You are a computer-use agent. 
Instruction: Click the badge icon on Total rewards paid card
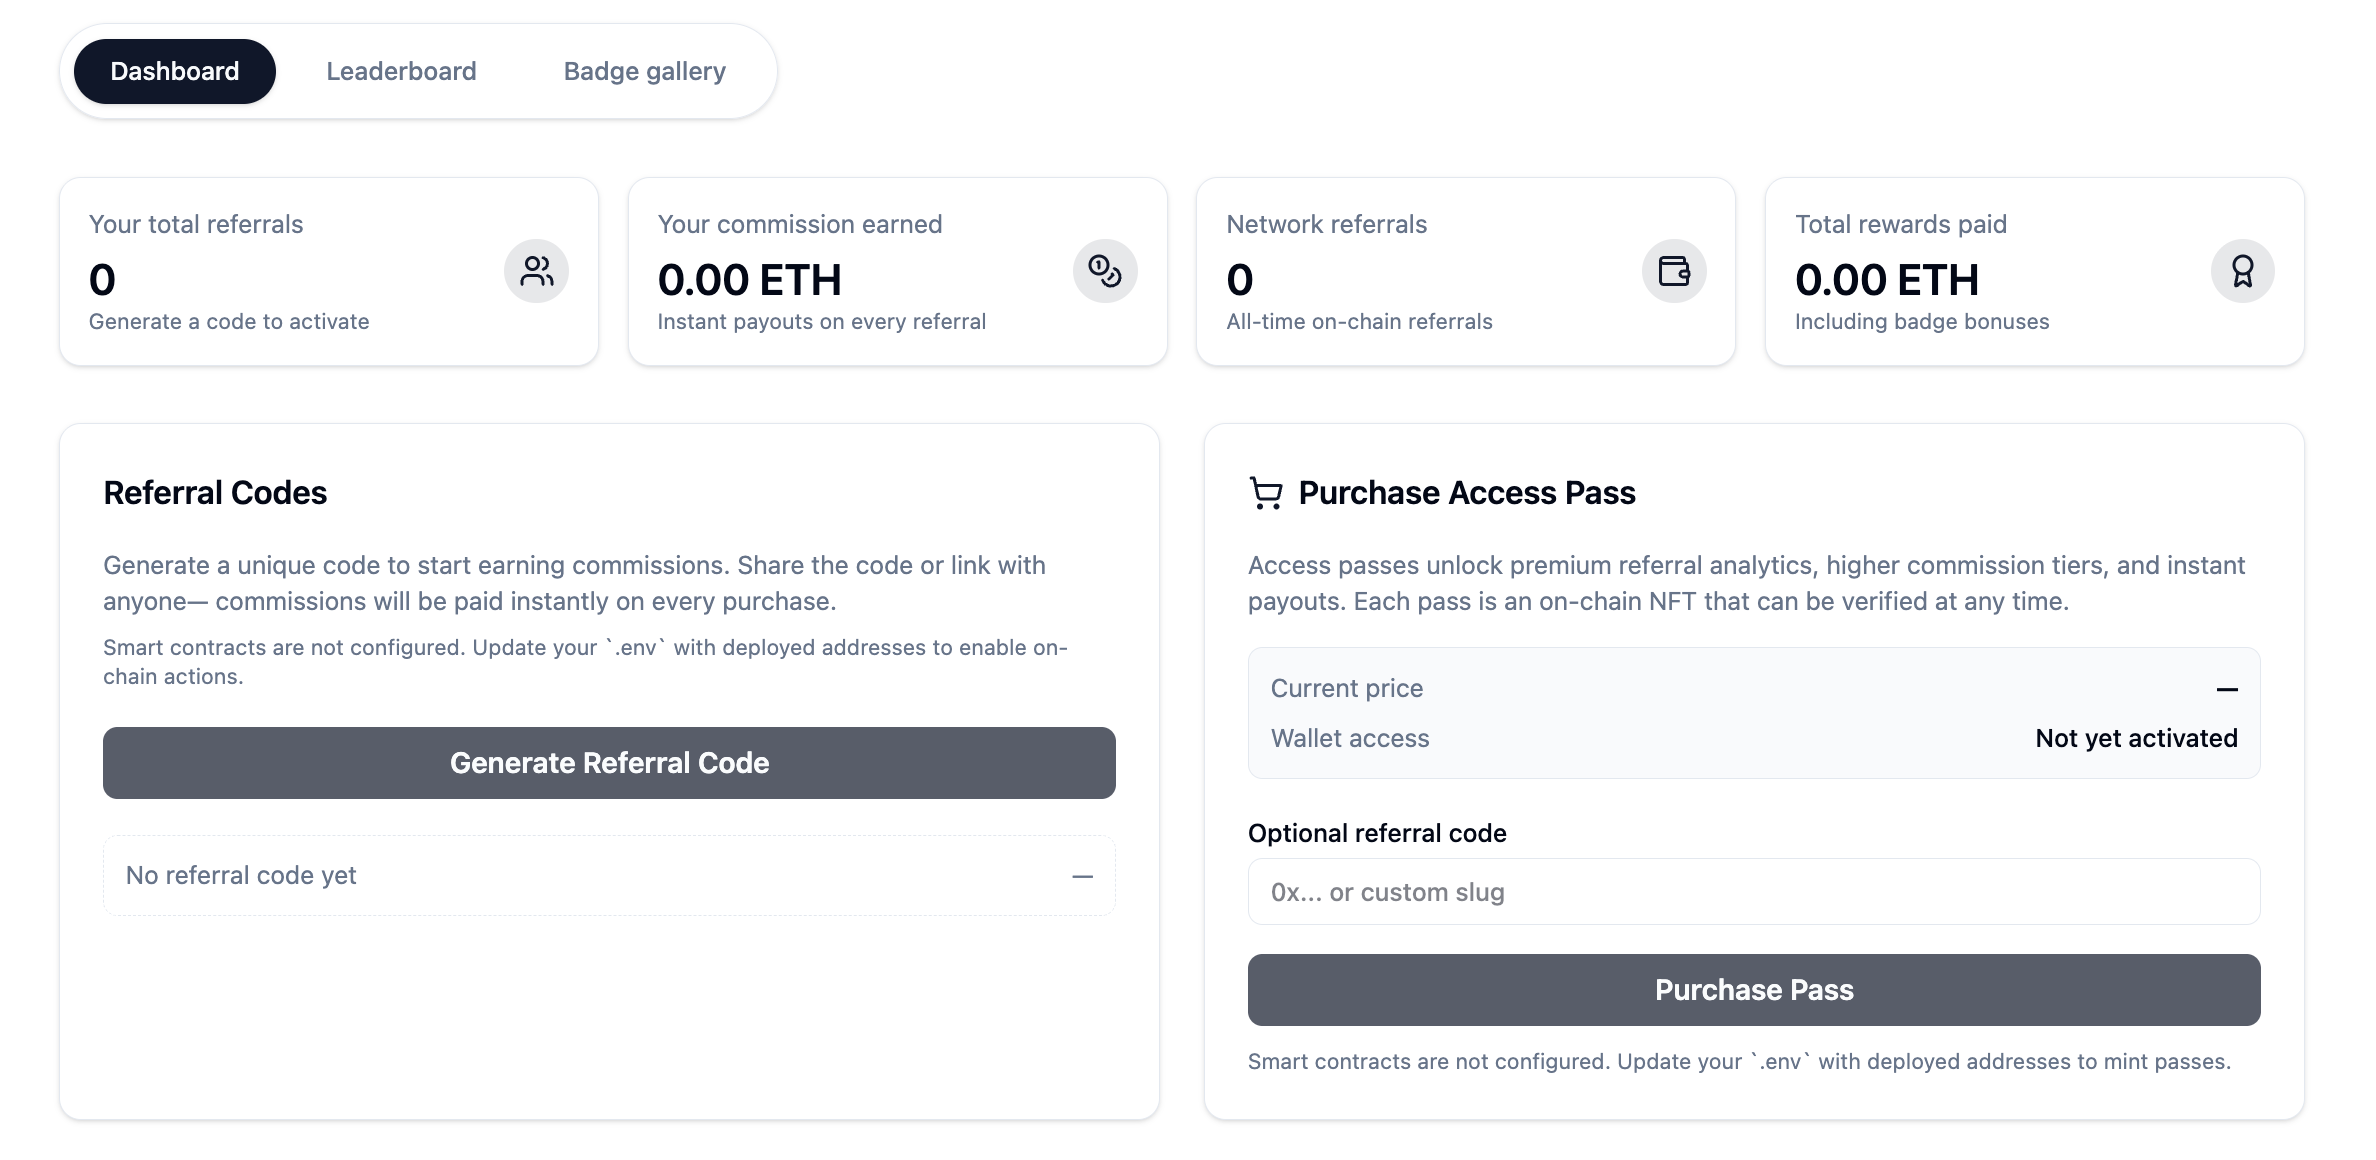point(2241,270)
